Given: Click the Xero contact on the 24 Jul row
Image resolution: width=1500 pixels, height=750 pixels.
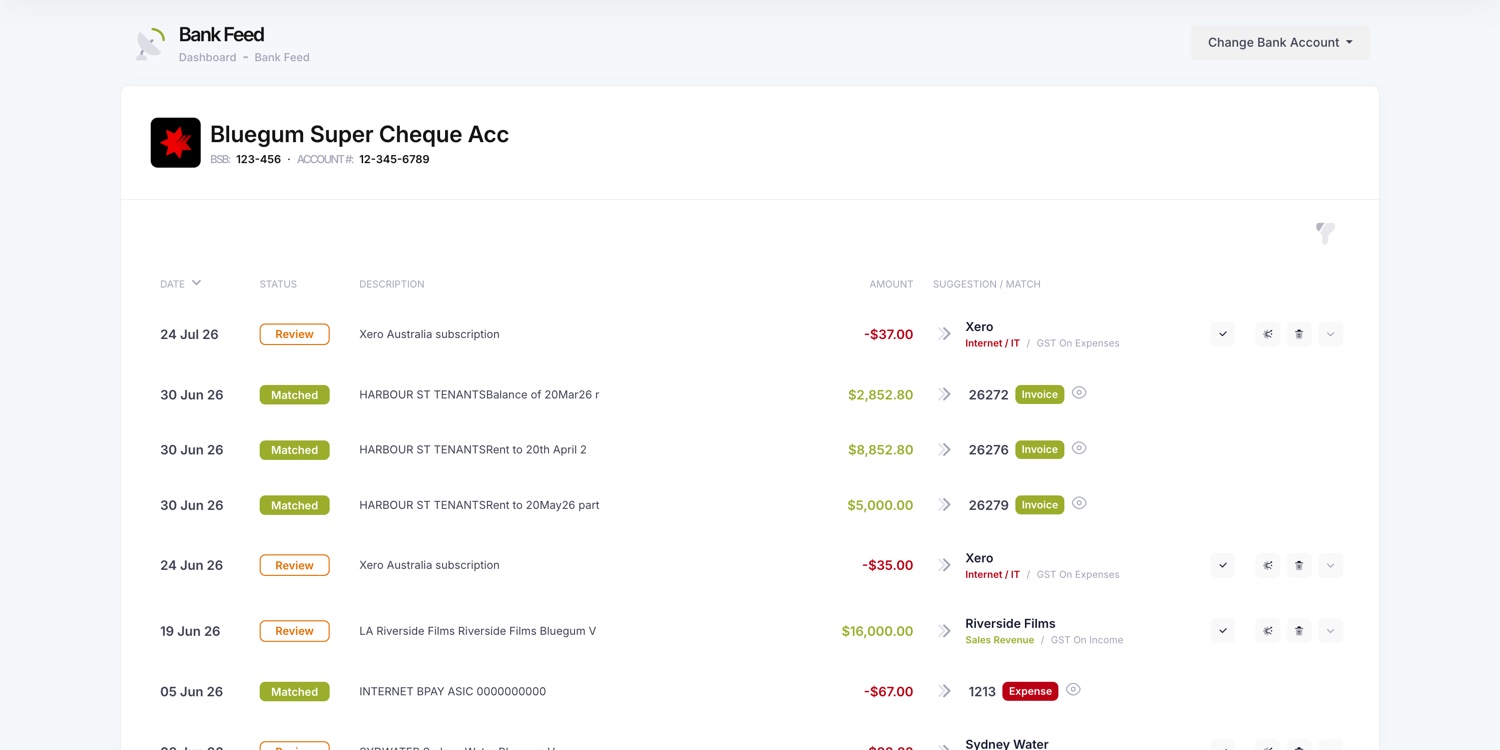Looking at the screenshot, I should pos(979,326).
